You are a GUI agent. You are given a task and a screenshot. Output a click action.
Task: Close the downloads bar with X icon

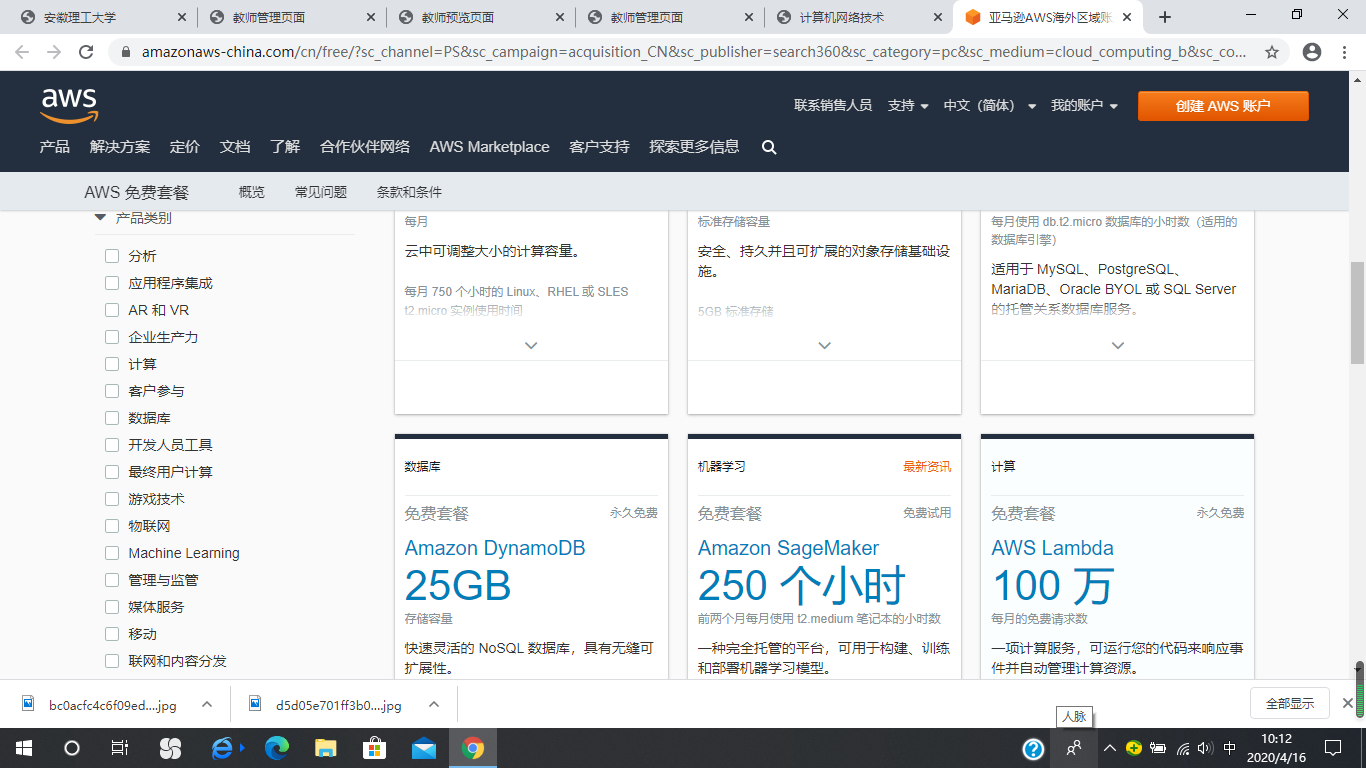click(x=1347, y=703)
